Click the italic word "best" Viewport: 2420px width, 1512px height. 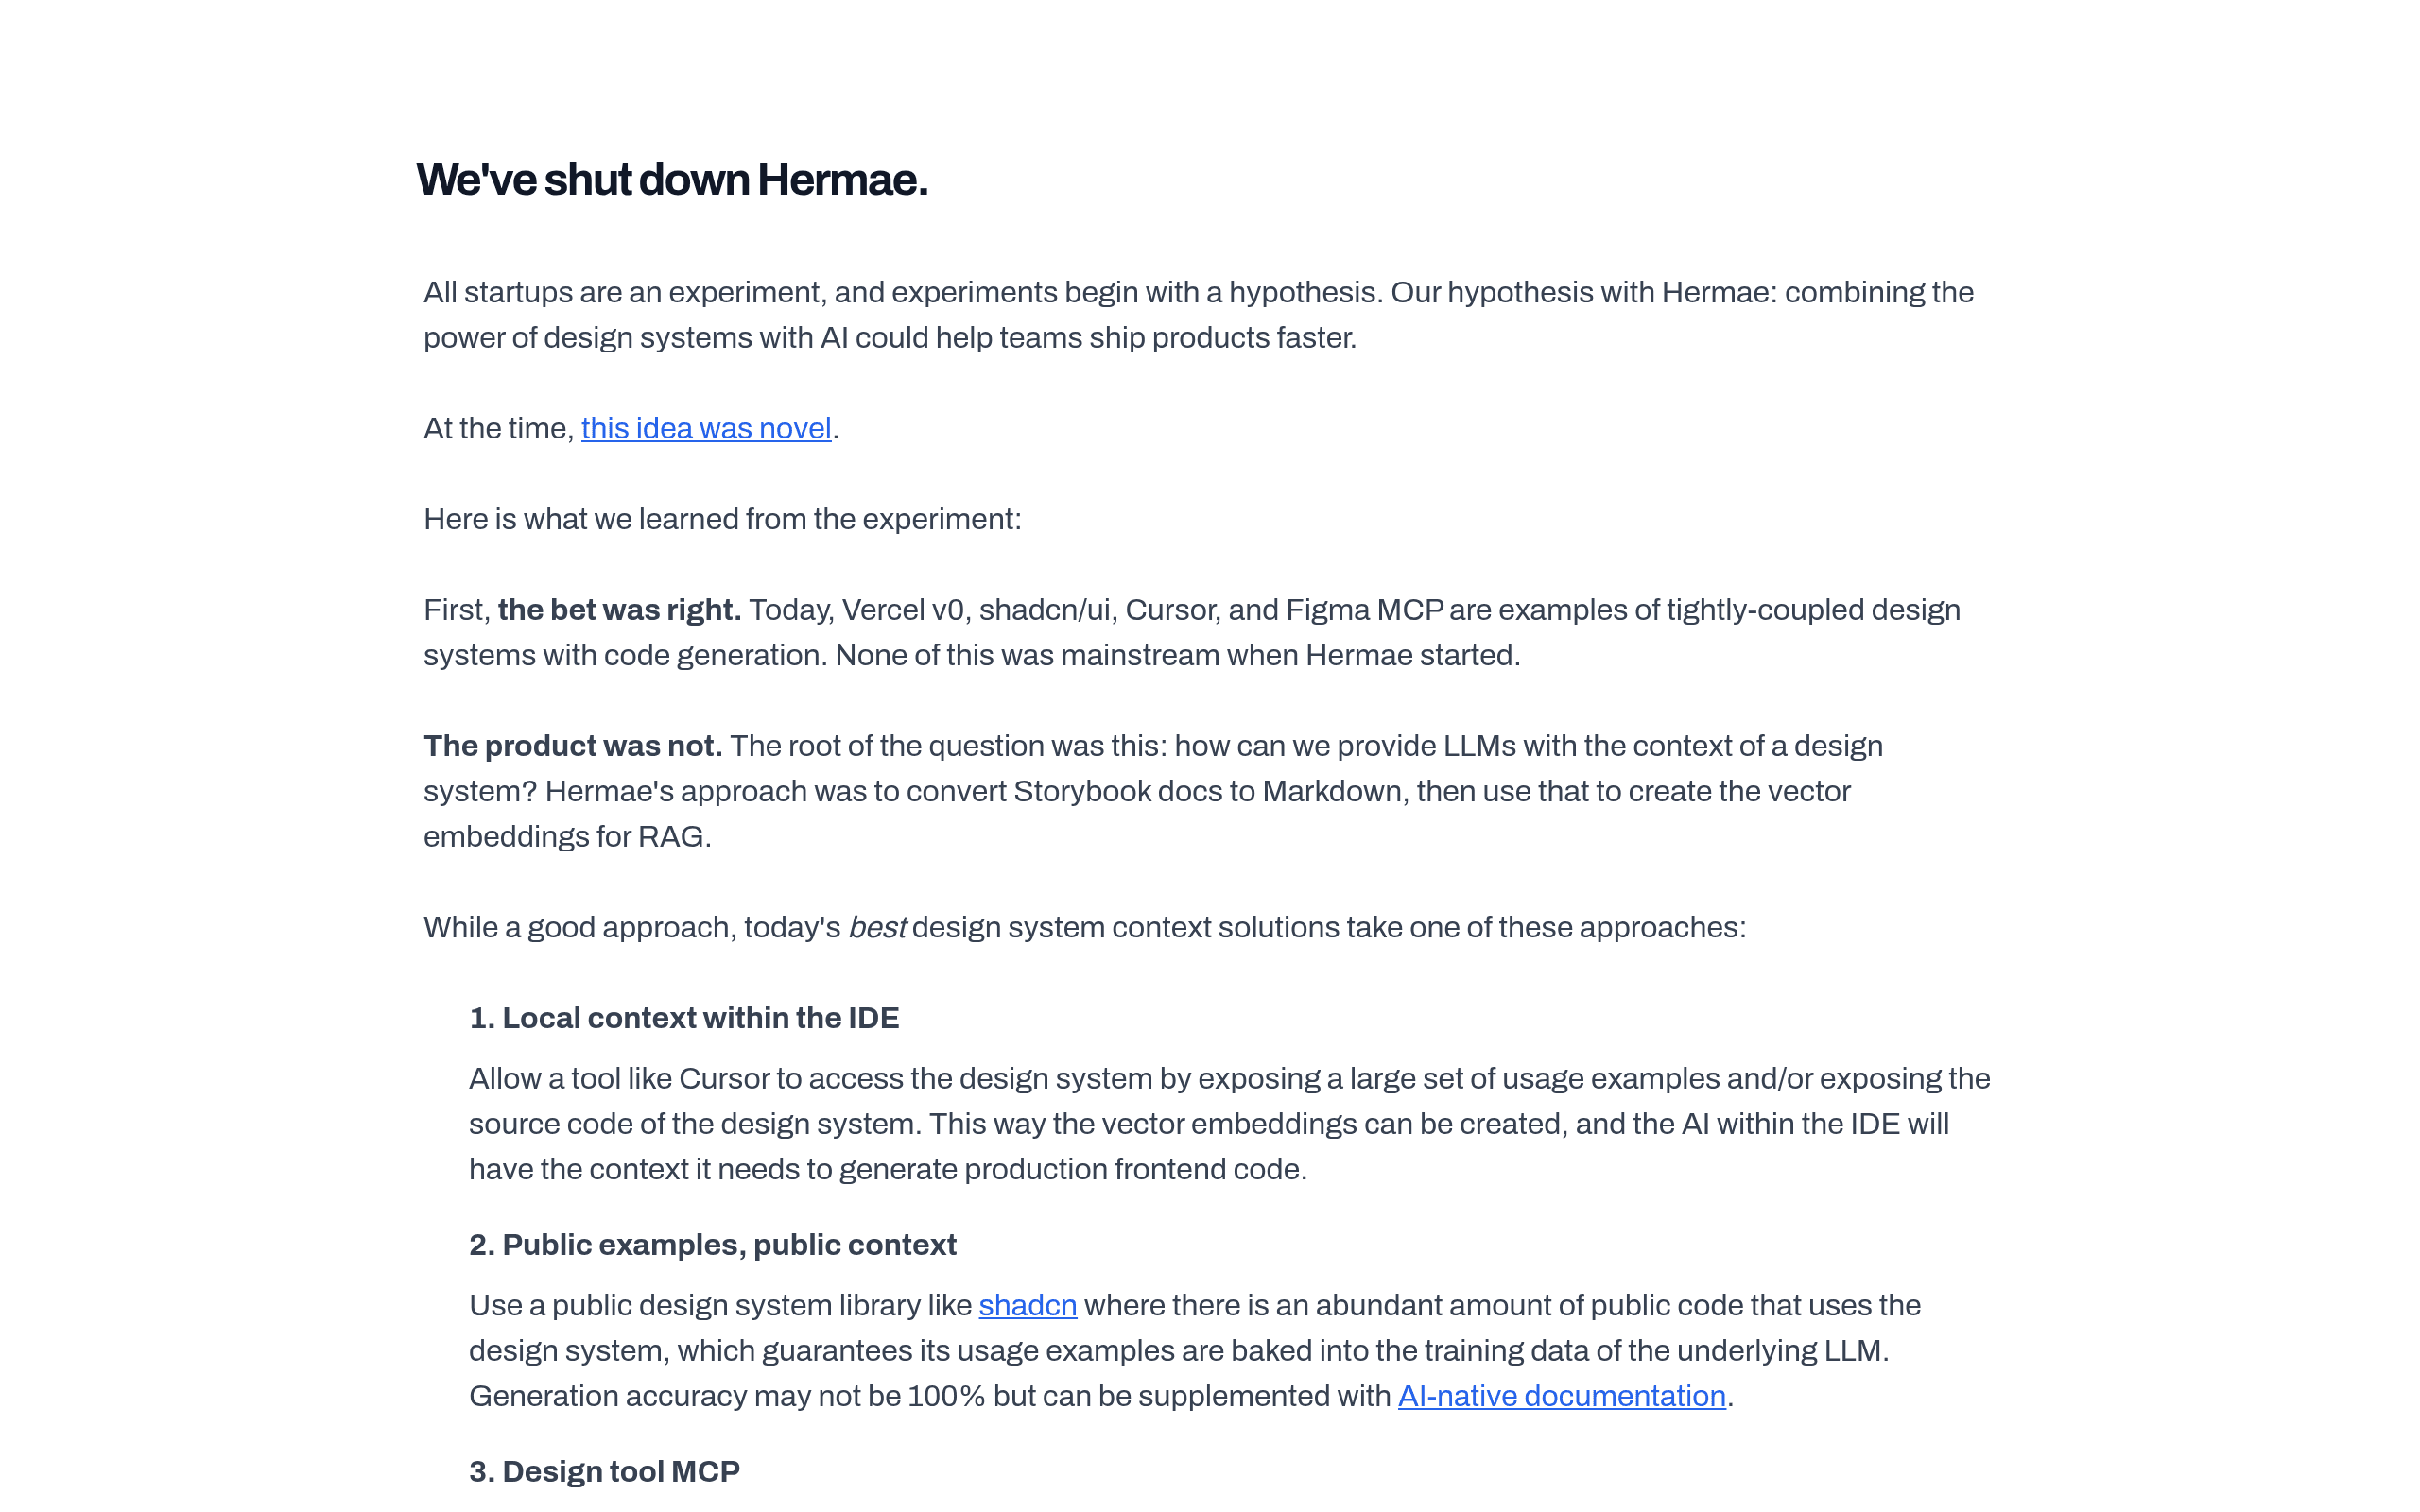(877, 927)
